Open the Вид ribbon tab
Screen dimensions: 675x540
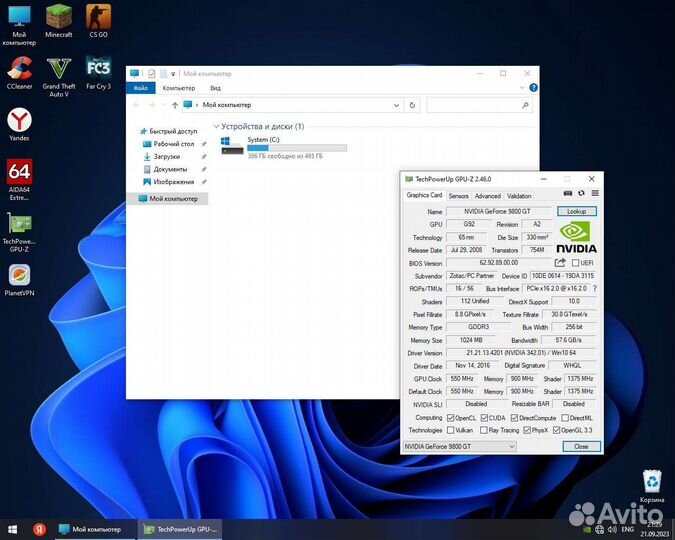(x=215, y=88)
